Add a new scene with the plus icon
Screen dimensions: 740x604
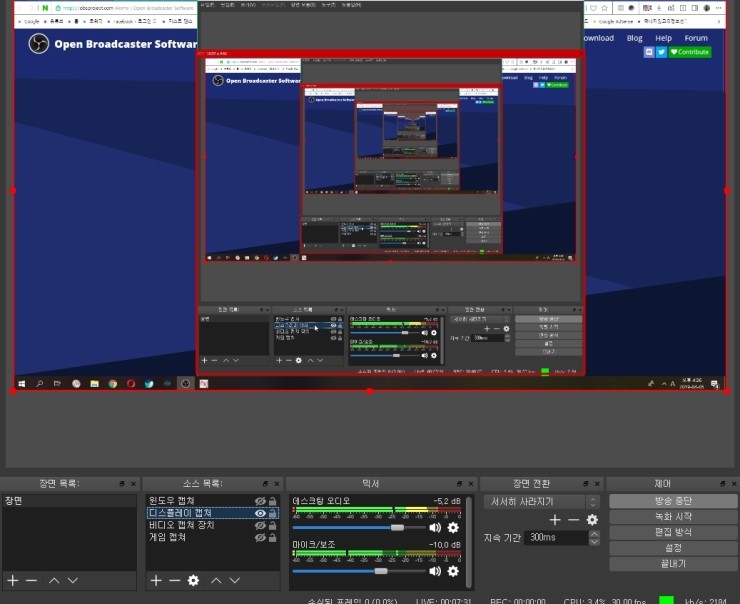pos(13,580)
